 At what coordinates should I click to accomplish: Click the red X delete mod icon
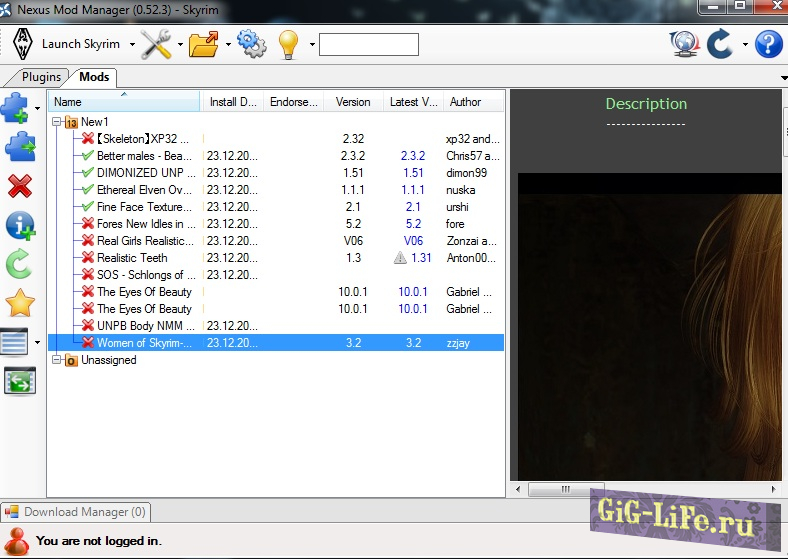pyautogui.click(x=19, y=186)
